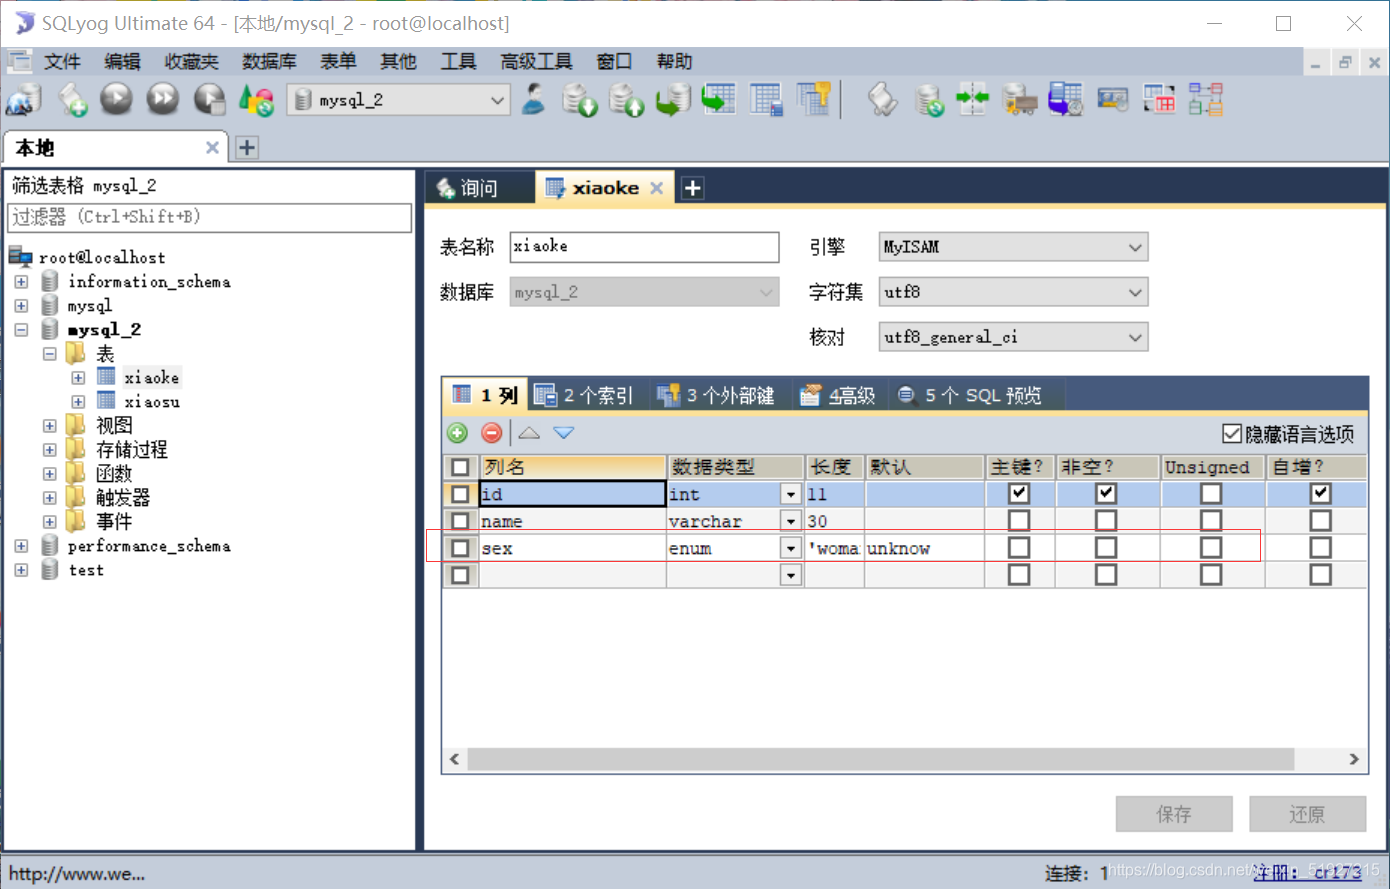
Task: Click the execute all queries fast-forward icon
Action: pyautogui.click(x=163, y=99)
